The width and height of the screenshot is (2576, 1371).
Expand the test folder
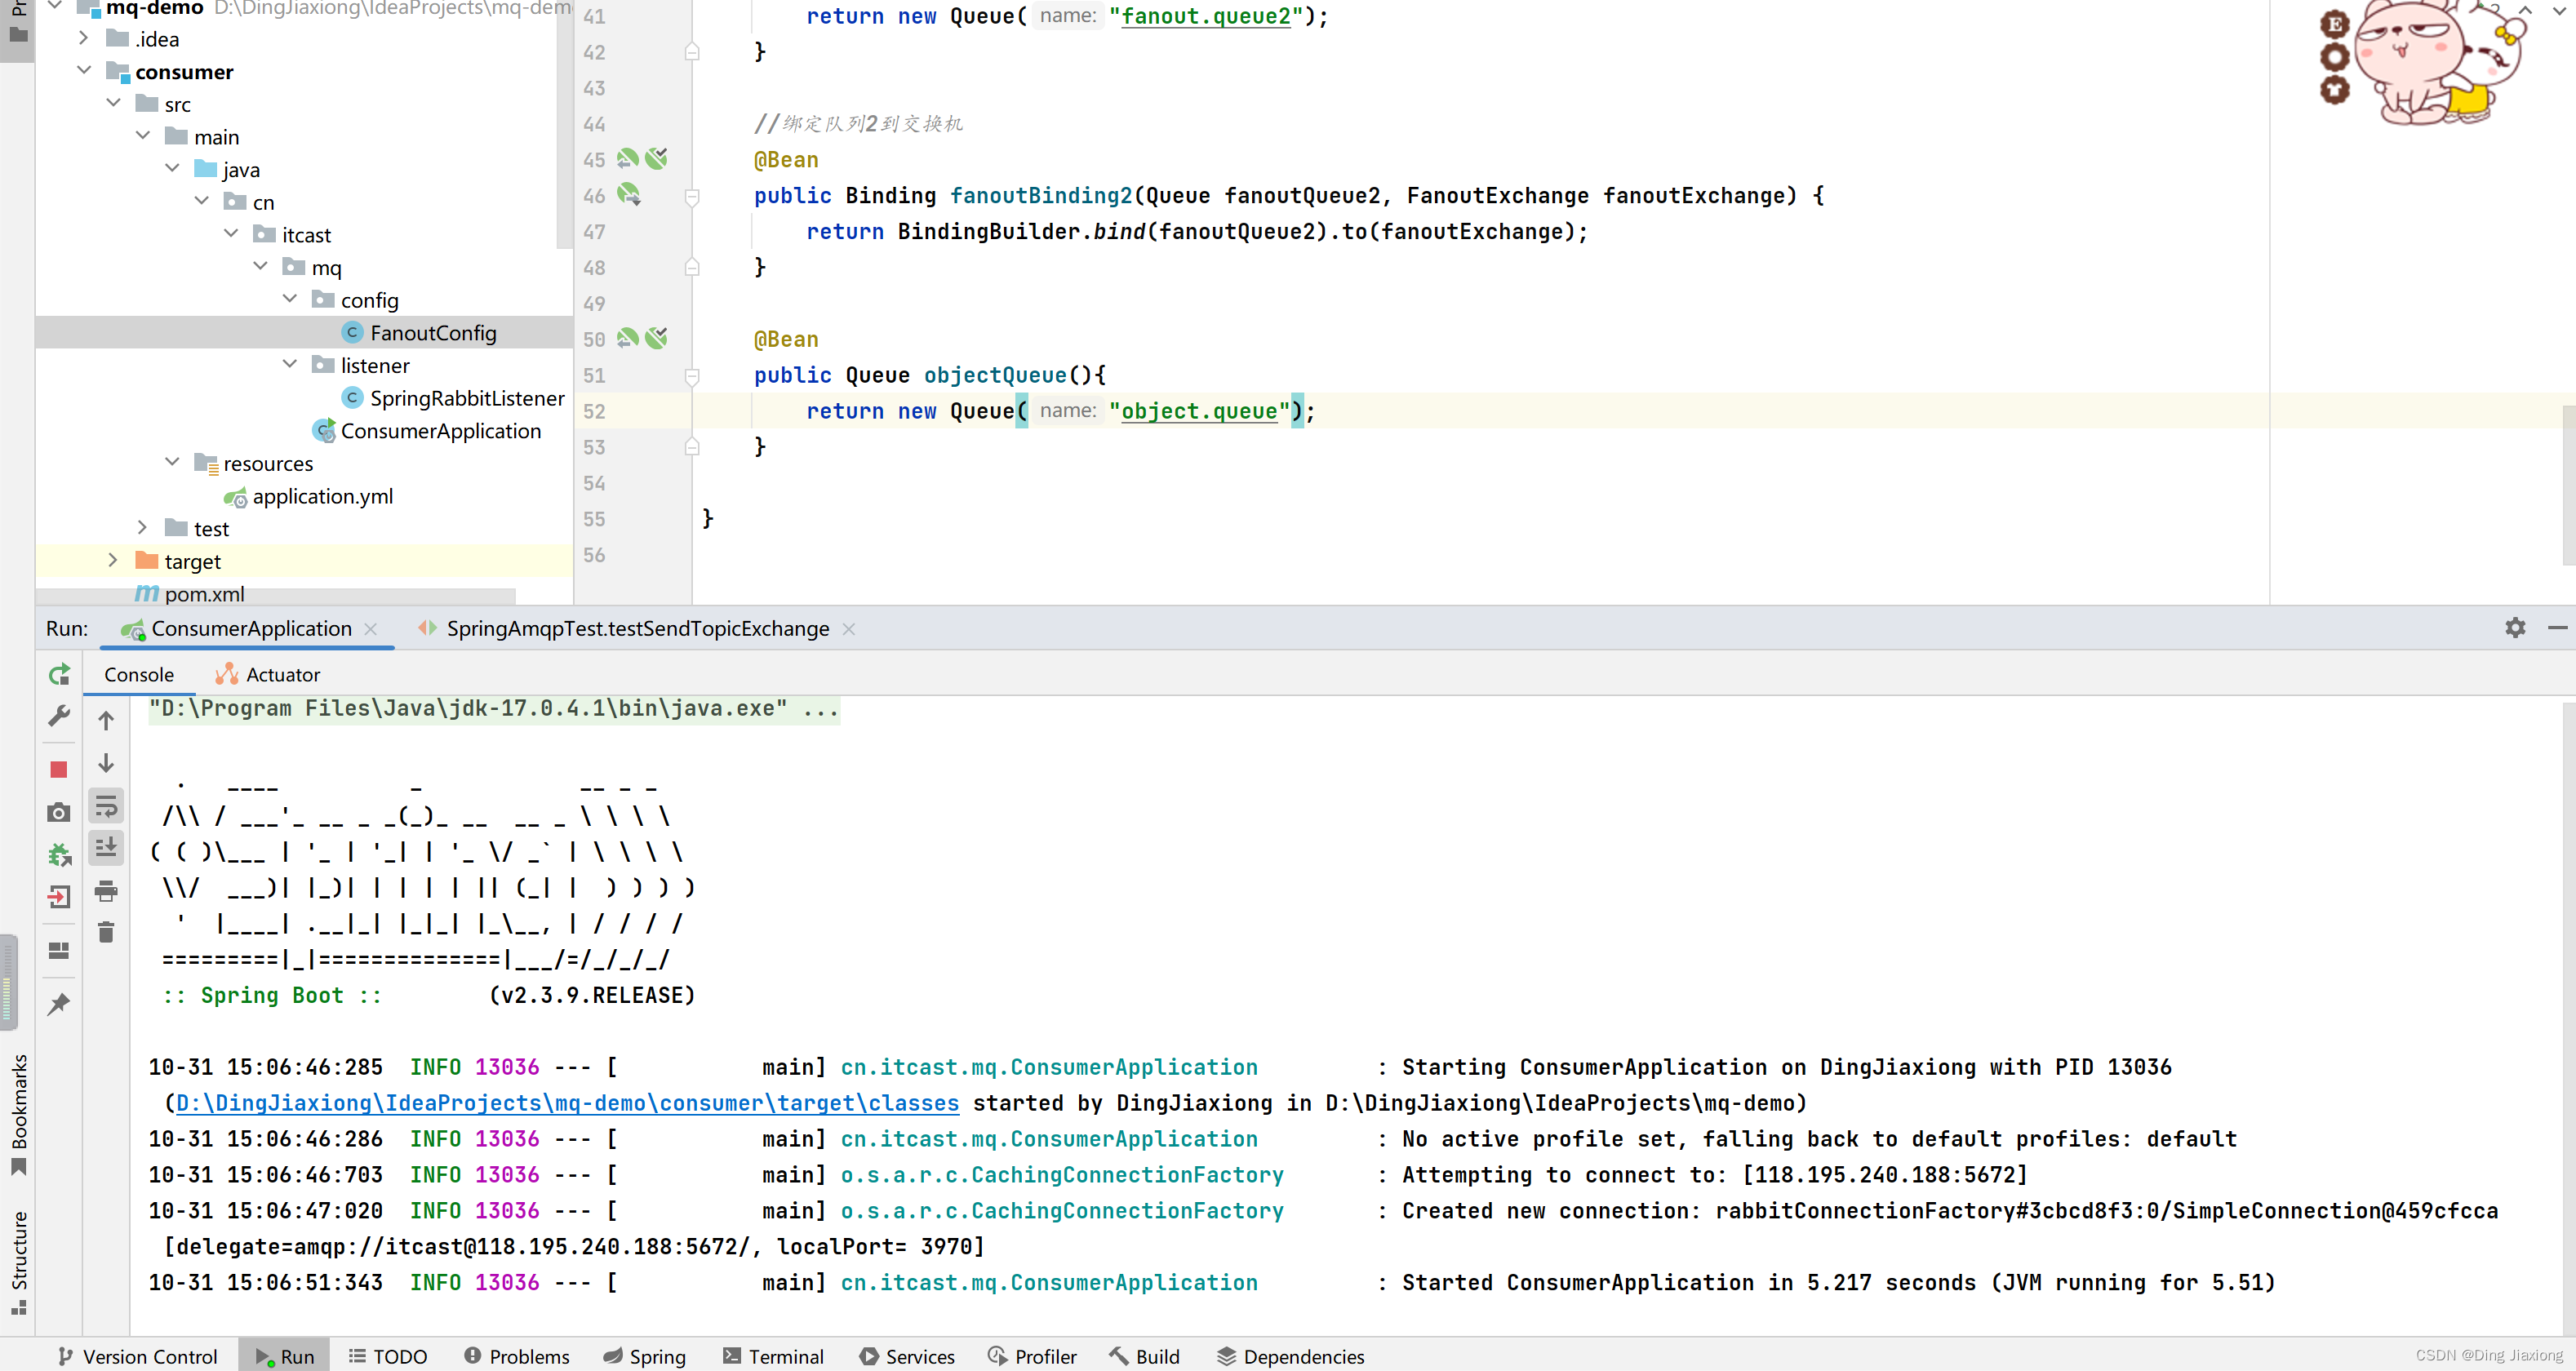tap(143, 527)
